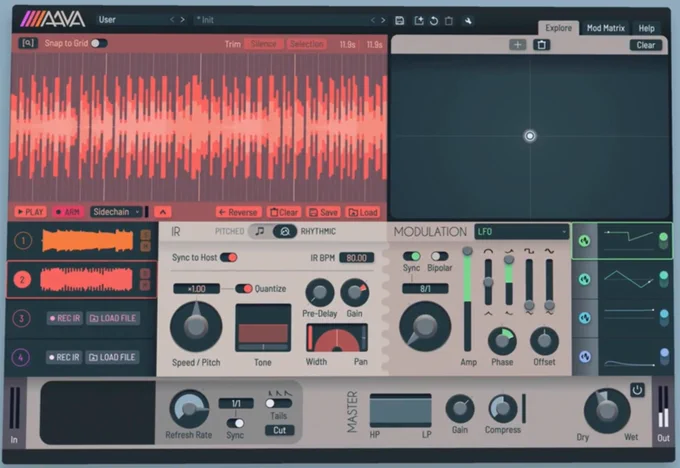Open the LFO modulation type dropdown
Screen dimensions: 680x468
click(521, 232)
